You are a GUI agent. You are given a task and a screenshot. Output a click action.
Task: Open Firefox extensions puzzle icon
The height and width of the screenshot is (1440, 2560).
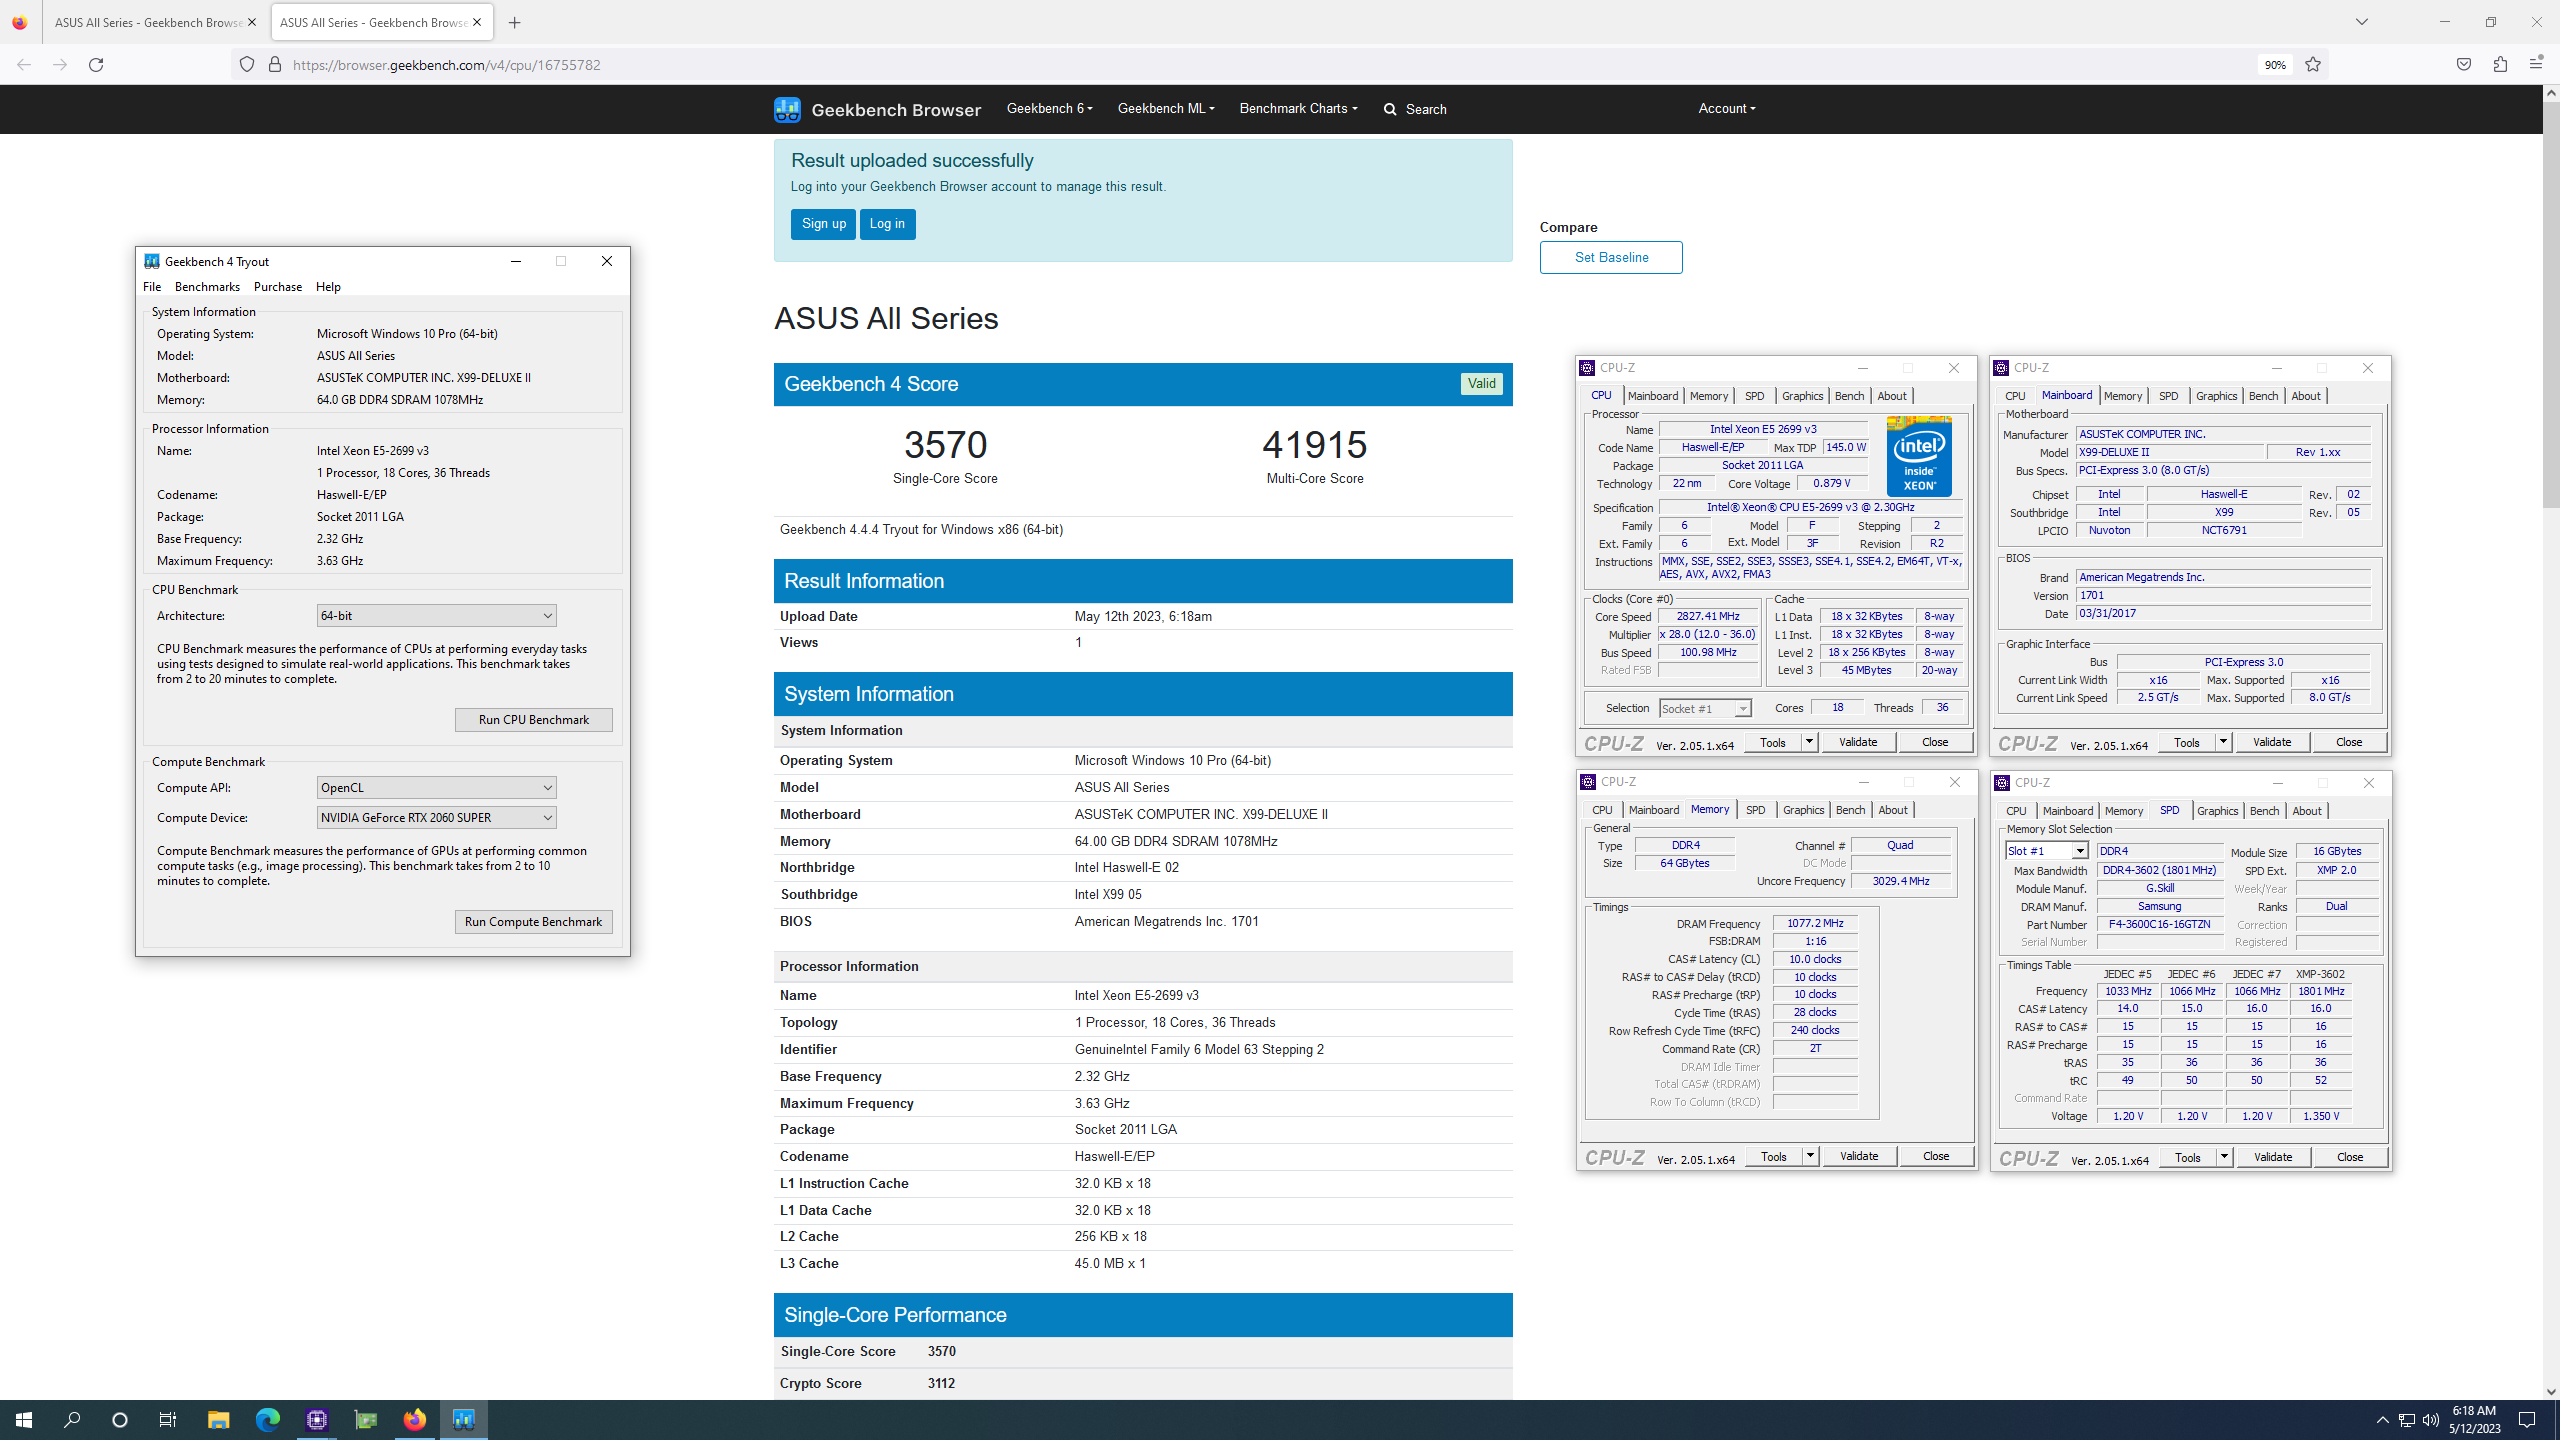pos(2500,65)
